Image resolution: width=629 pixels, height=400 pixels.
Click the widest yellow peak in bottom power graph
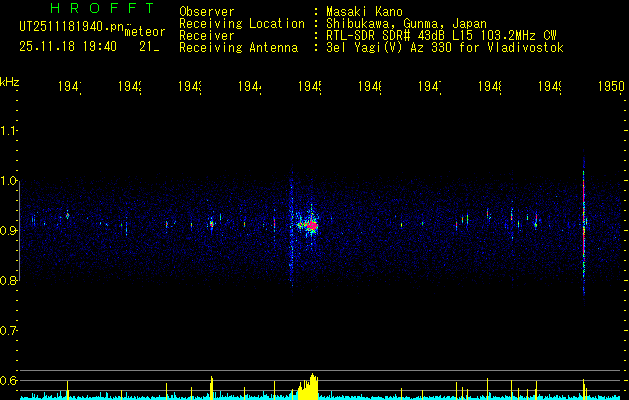[x=308, y=386]
